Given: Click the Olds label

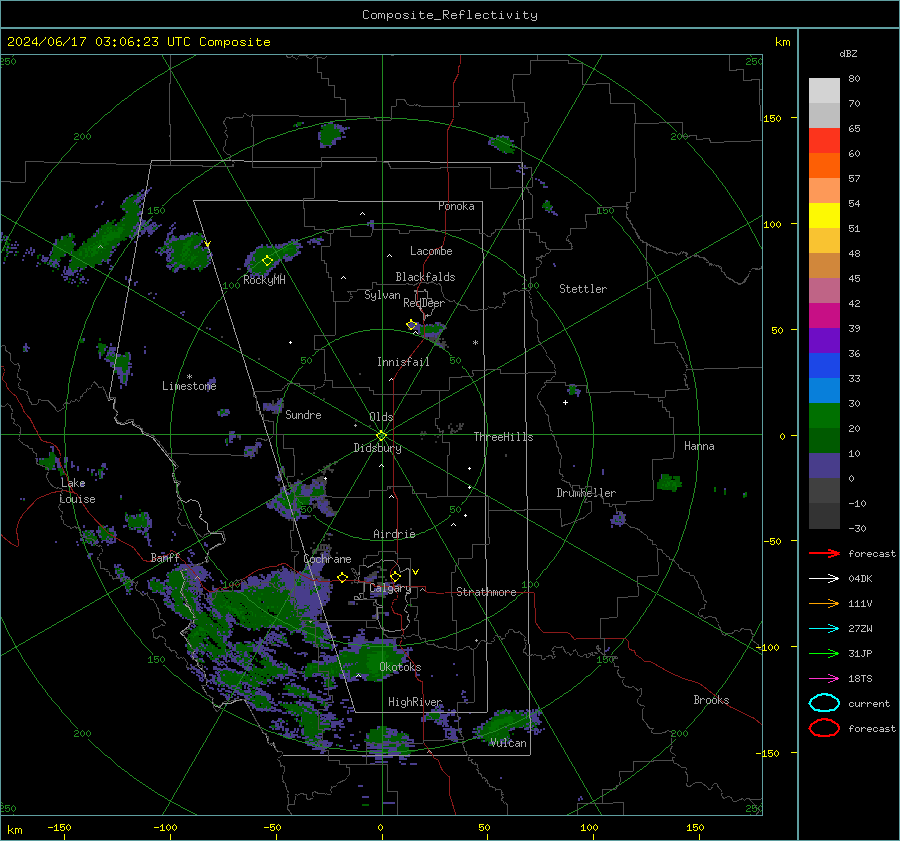Looking at the screenshot, I should tap(381, 417).
